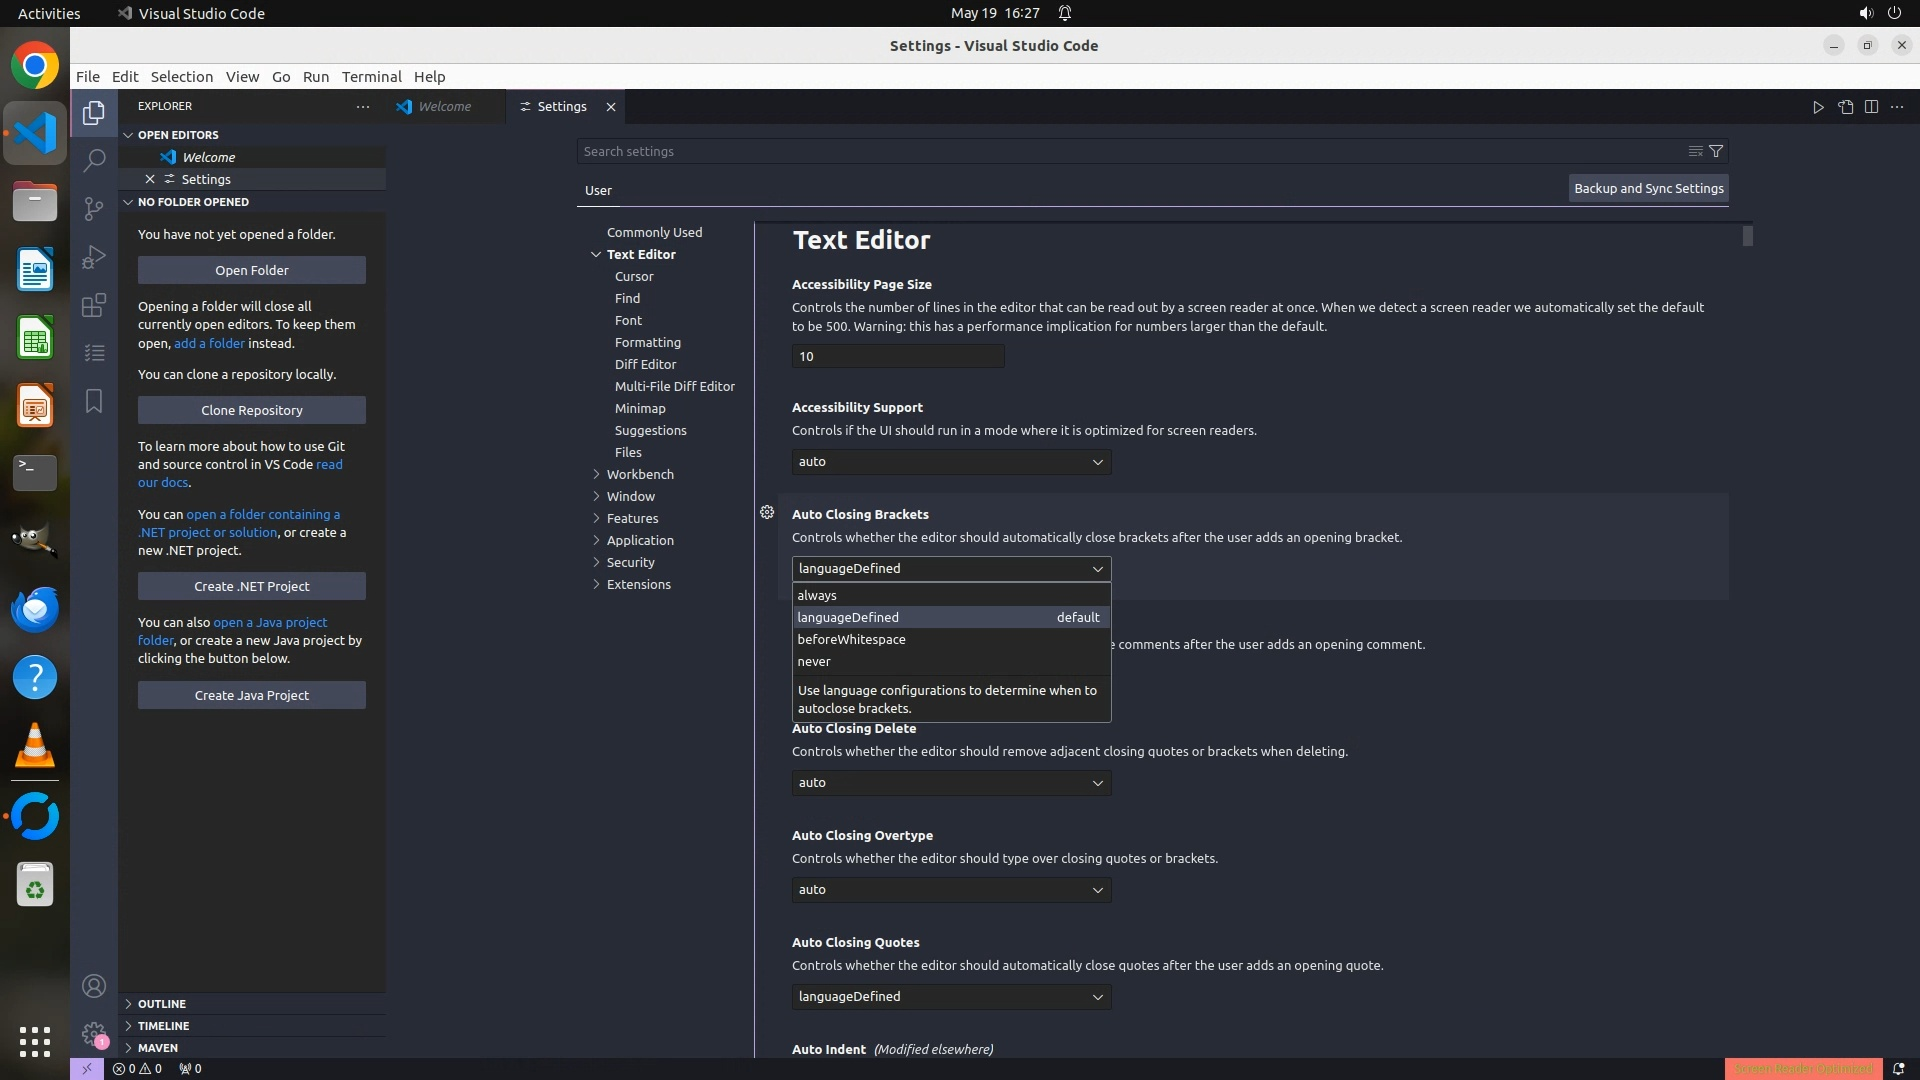Open the Manage gear icon

pos(94,1034)
